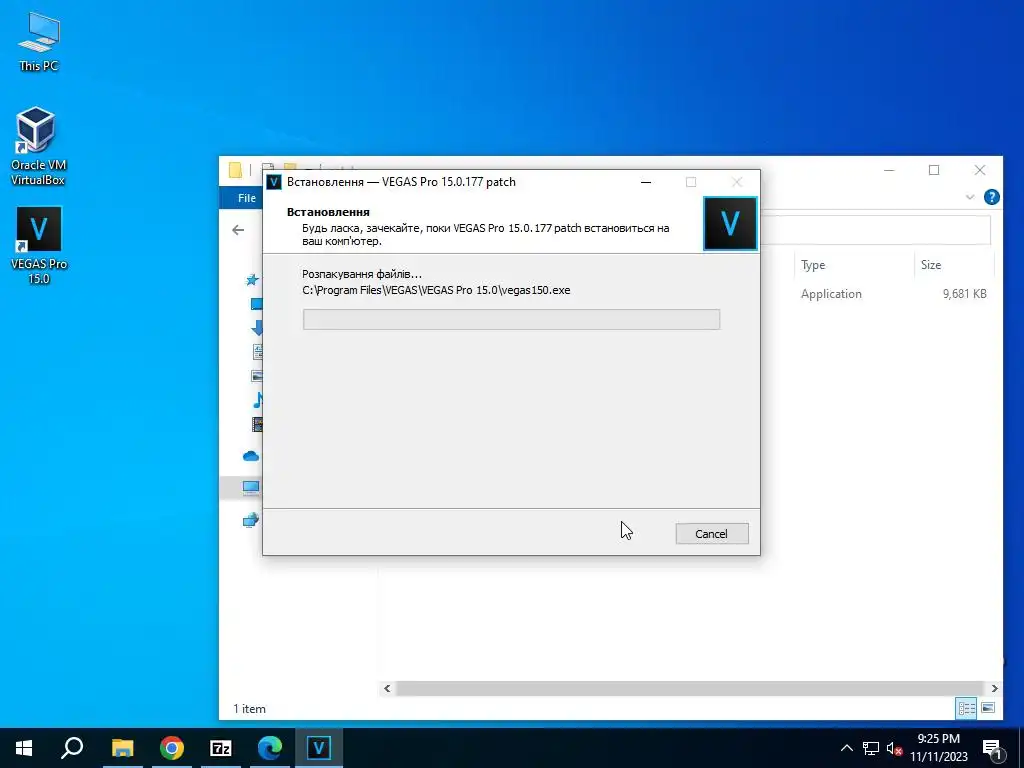The height and width of the screenshot is (768, 1024).
Task: Select VEGAS Pro 15.0 desktop shortcut
Action: 39,245
